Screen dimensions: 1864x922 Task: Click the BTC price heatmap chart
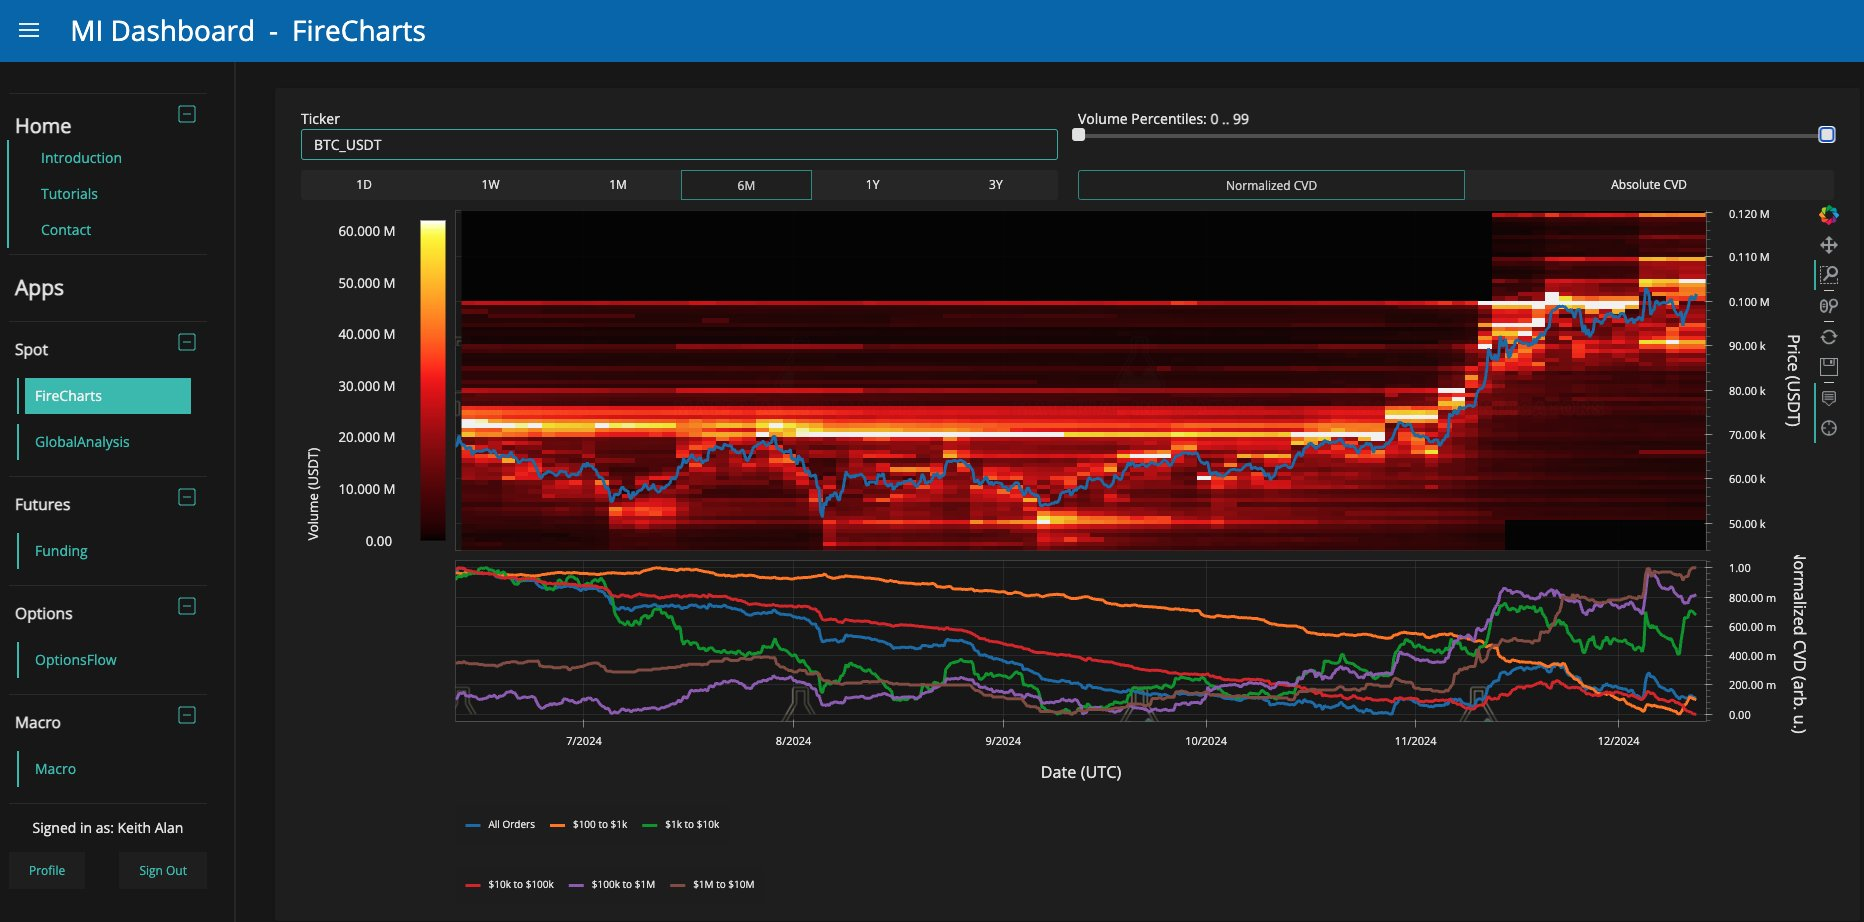click(x=1081, y=380)
